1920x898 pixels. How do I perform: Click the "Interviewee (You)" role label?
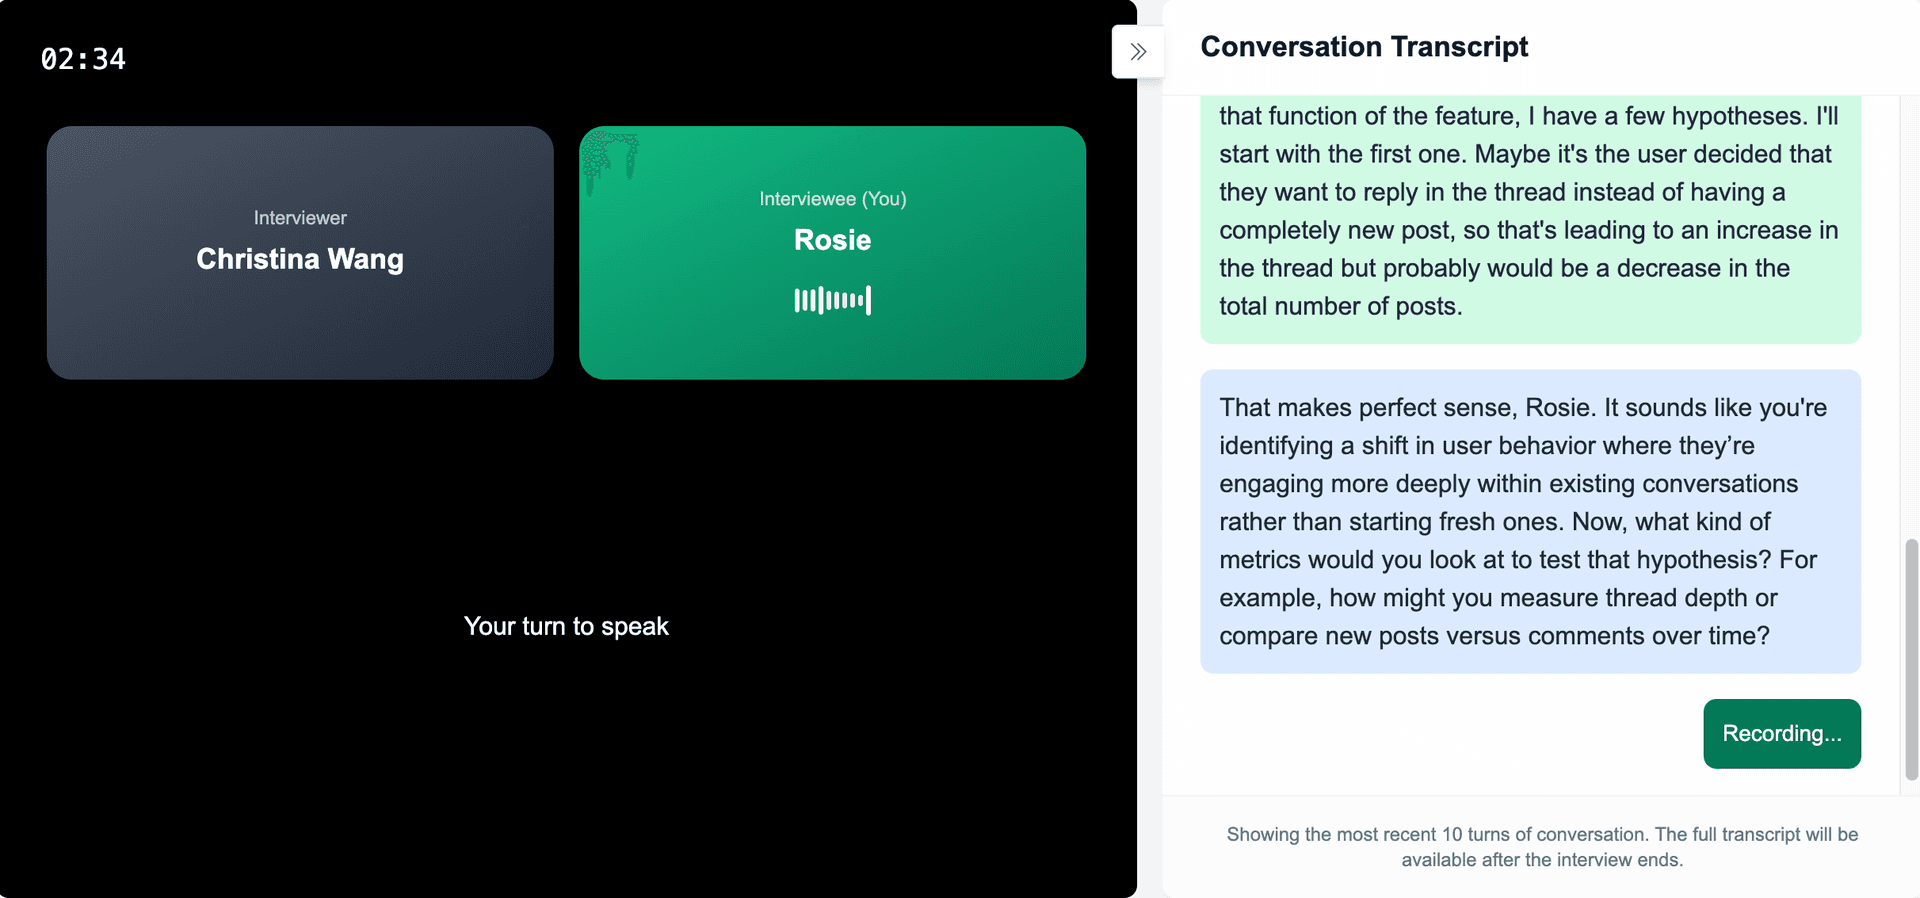pos(832,199)
